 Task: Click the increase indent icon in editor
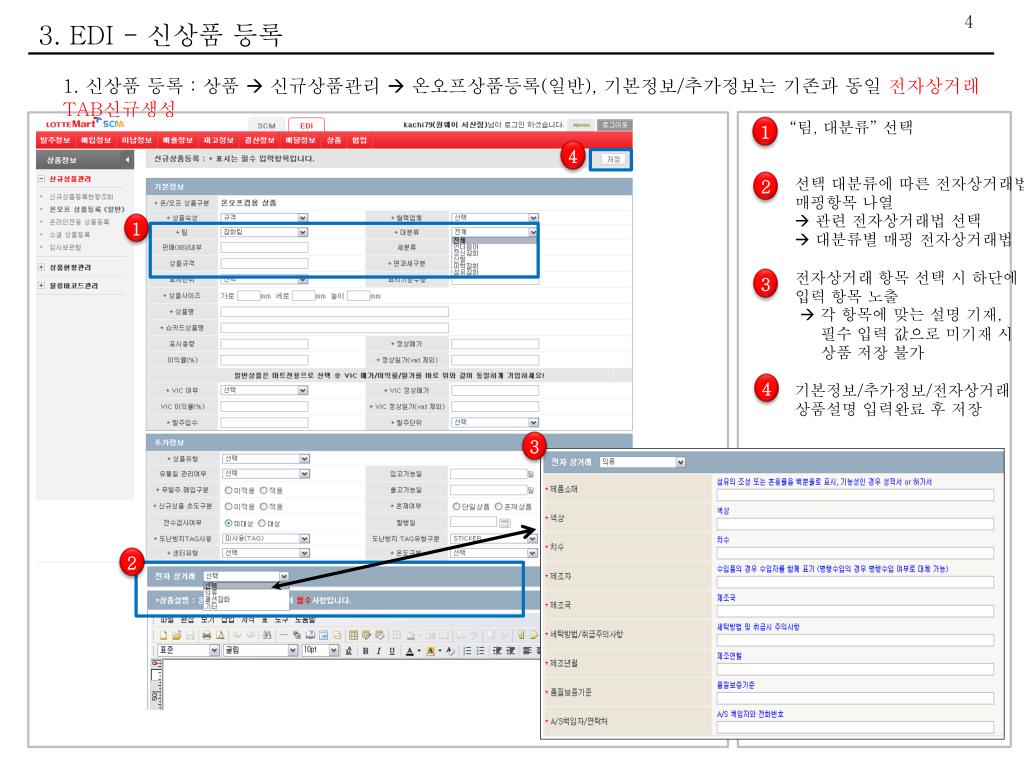tap(510, 651)
